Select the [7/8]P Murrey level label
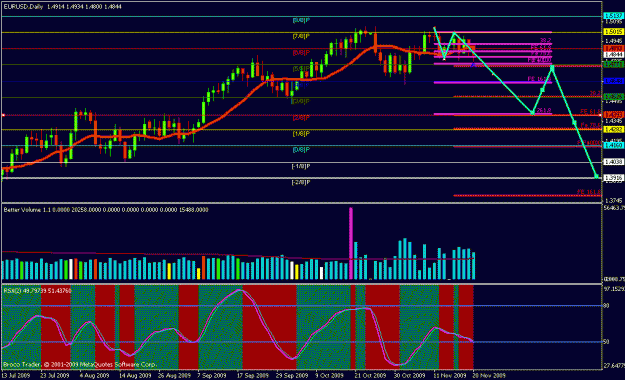 (301, 36)
